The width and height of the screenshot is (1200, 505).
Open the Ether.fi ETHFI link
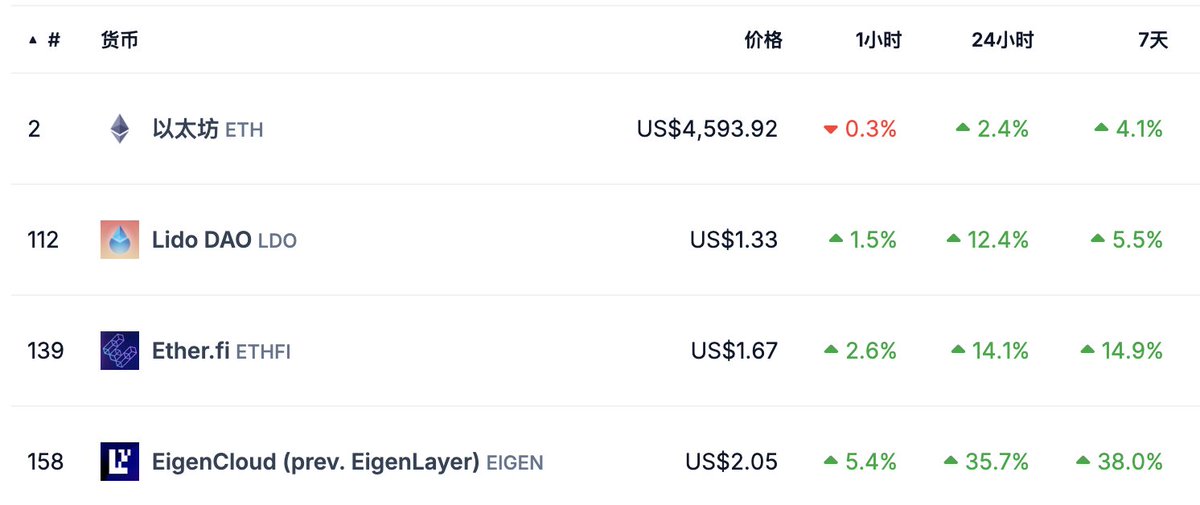221,351
